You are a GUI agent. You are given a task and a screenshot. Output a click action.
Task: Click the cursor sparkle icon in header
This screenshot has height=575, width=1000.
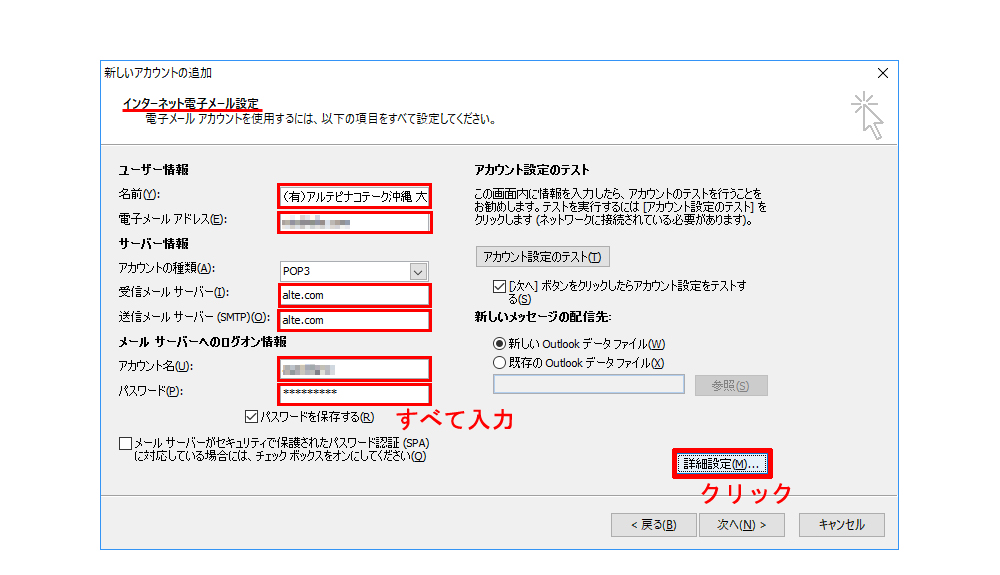(866, 114)
